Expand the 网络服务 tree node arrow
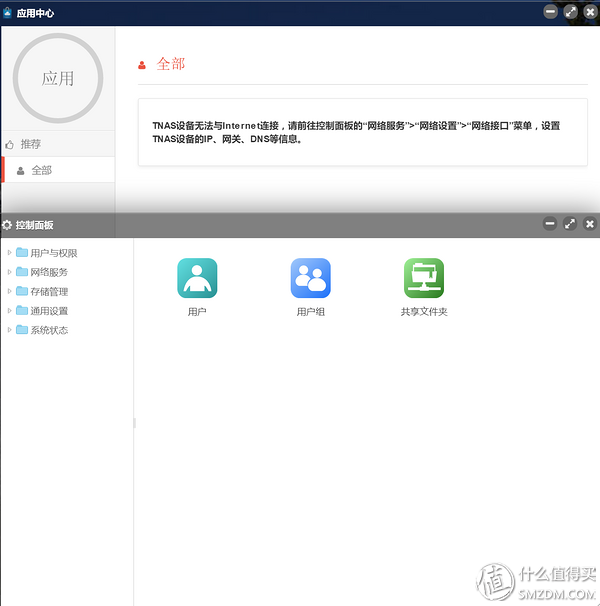The width and height of the screenshot is (600, 606). [x=9, y=272]
